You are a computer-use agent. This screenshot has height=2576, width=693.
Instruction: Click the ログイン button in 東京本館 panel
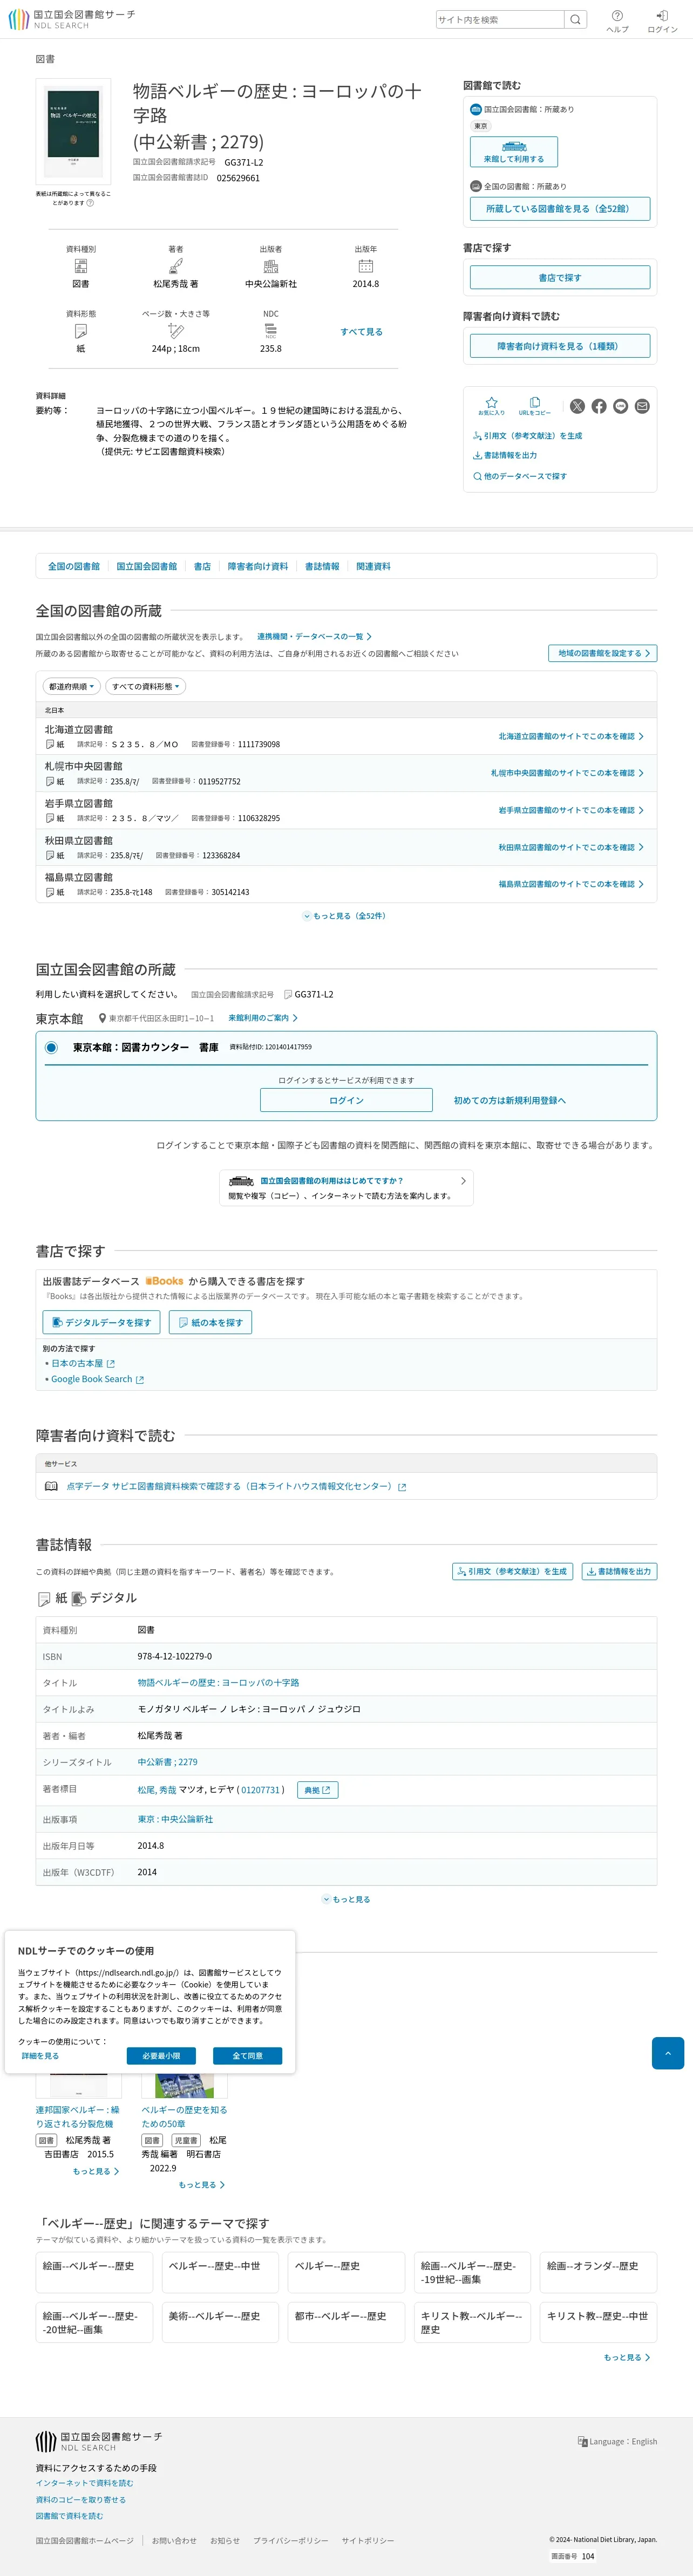[346, 1100]
